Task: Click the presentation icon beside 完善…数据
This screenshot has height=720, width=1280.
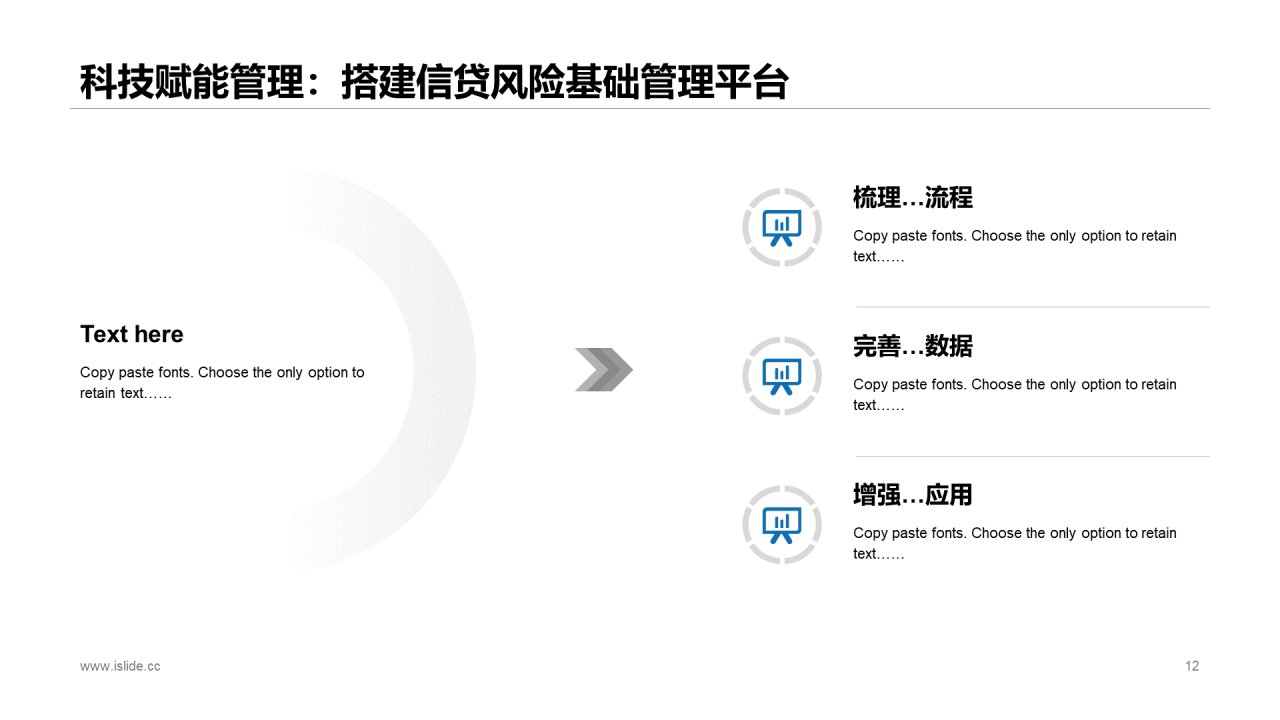Action: point(782,376)
